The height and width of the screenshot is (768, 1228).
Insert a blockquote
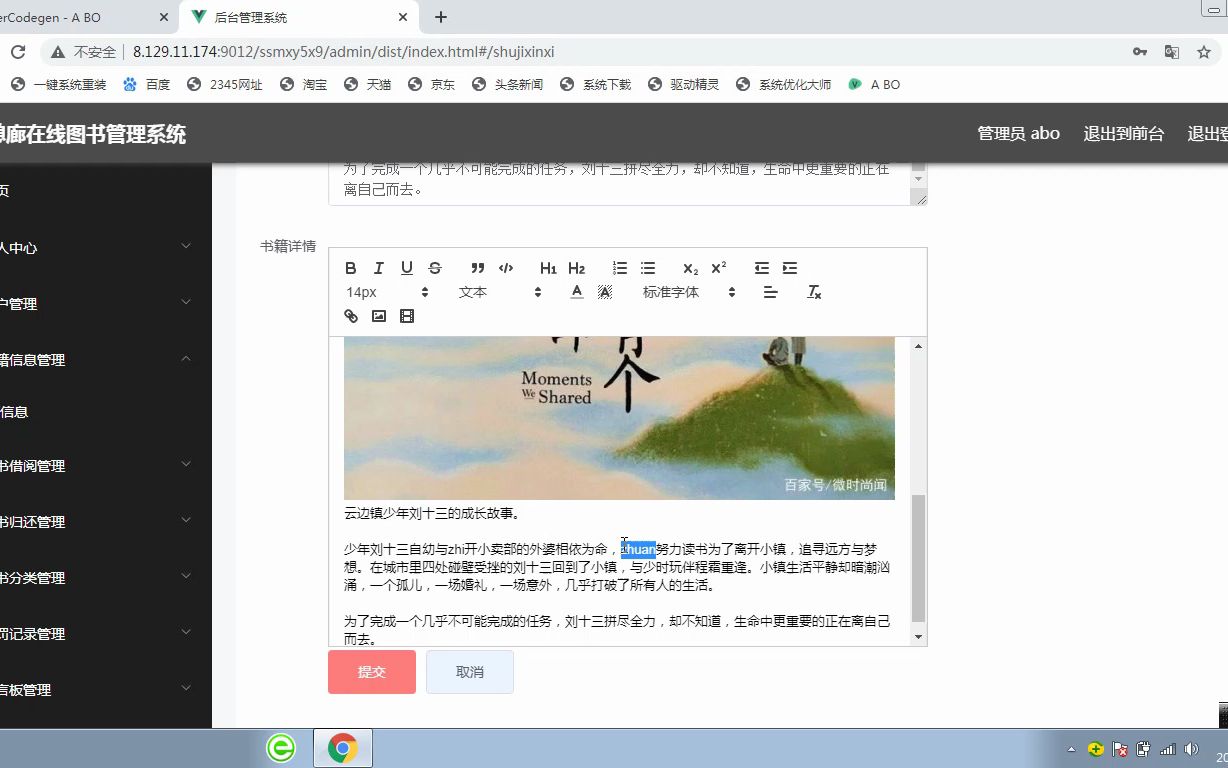tap(477, 267)
